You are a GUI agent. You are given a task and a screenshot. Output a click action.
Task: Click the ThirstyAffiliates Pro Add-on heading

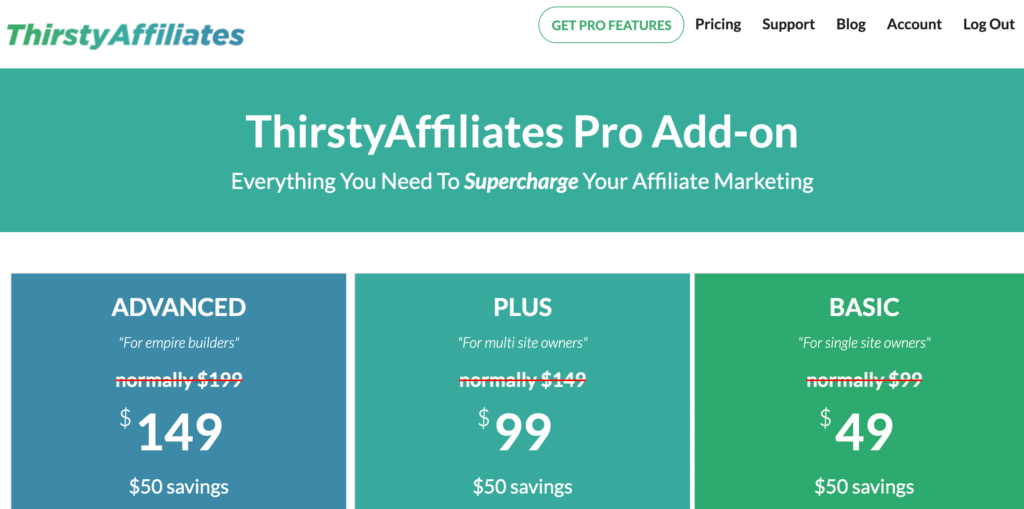coord(522,132)
